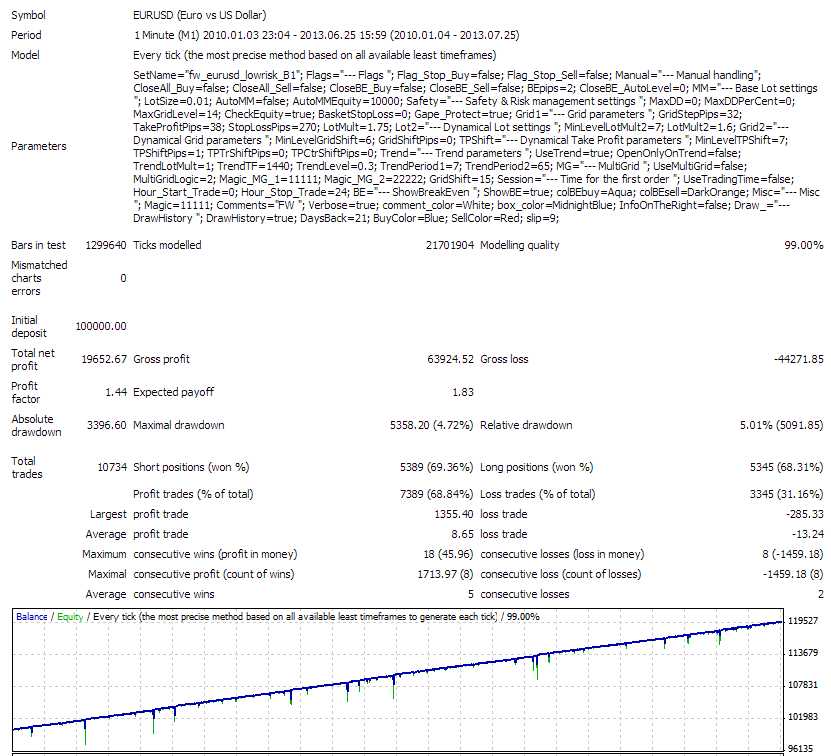Viewport: 831px width, 756px height.
Task: Click the Initial deposit value 100000.00
Action: coord(101,327)
